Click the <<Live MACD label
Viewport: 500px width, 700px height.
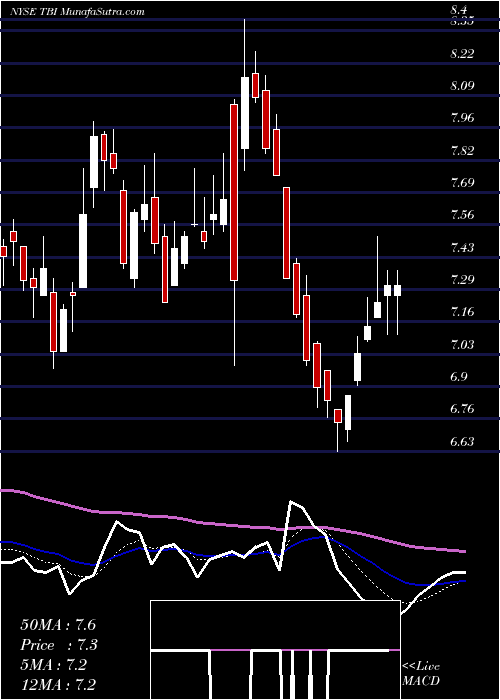[x=421, y=673]
